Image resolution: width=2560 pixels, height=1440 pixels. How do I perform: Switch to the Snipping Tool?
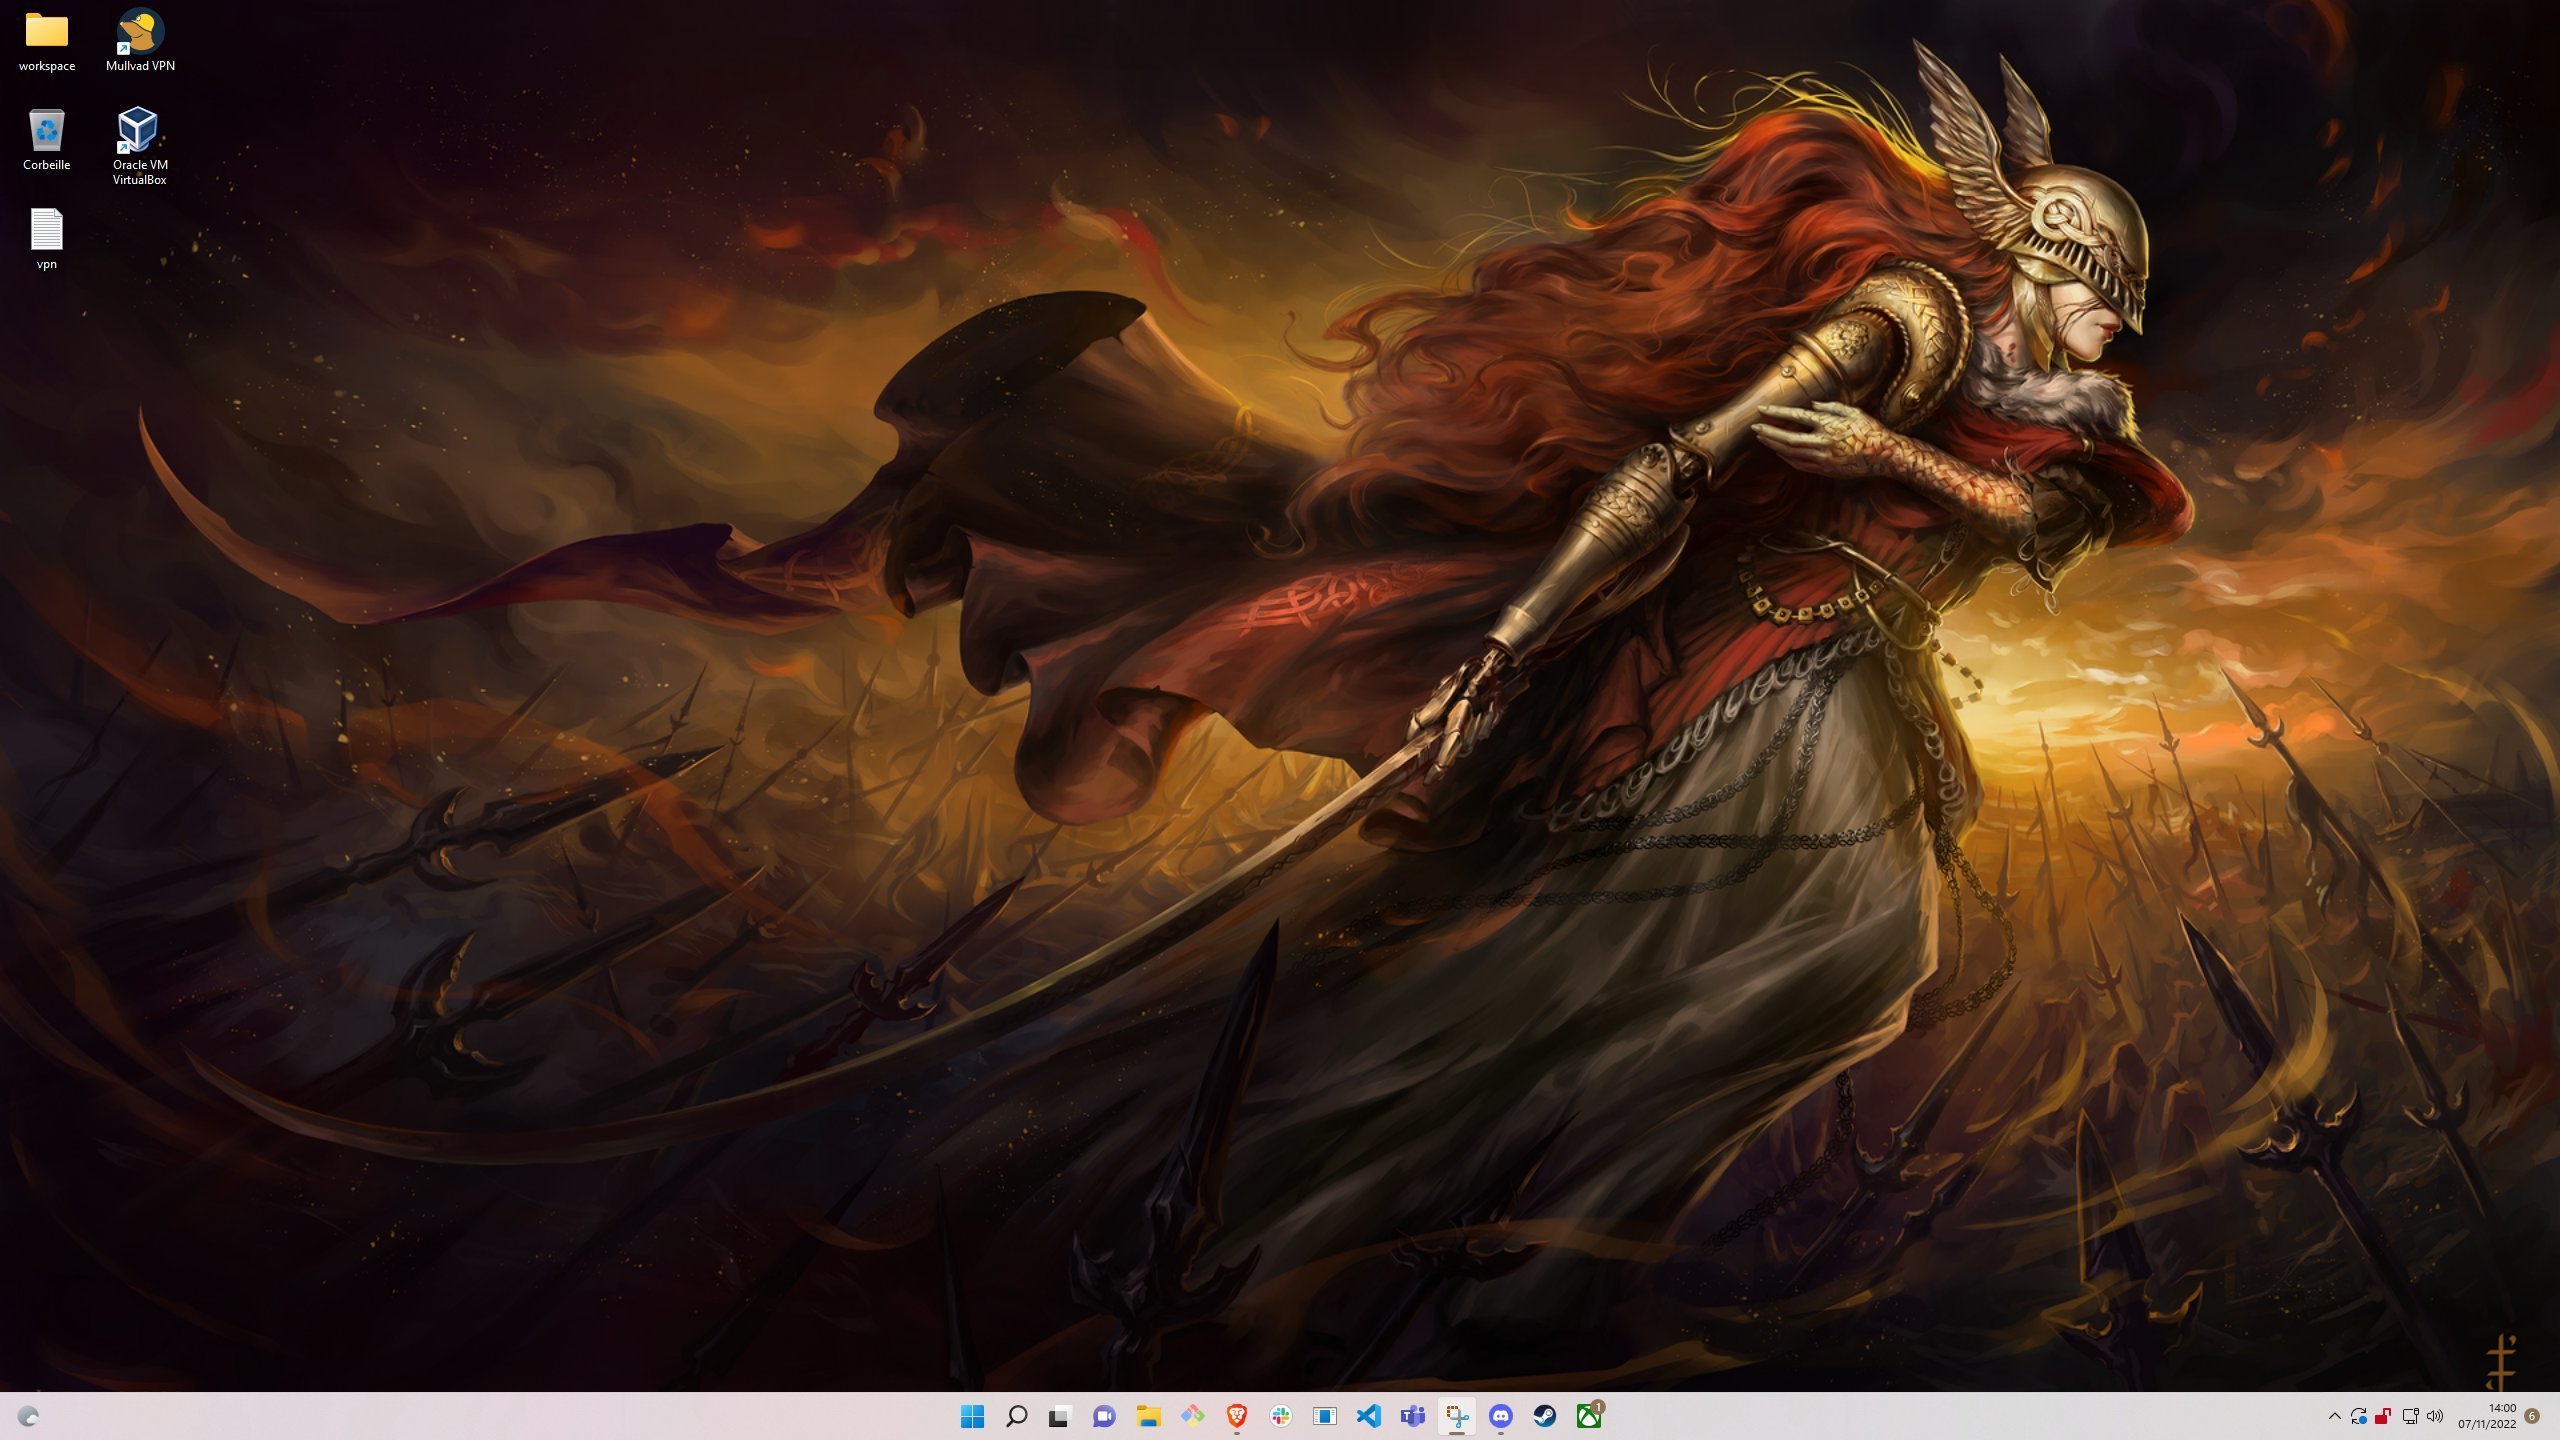coord(1456,1416)
